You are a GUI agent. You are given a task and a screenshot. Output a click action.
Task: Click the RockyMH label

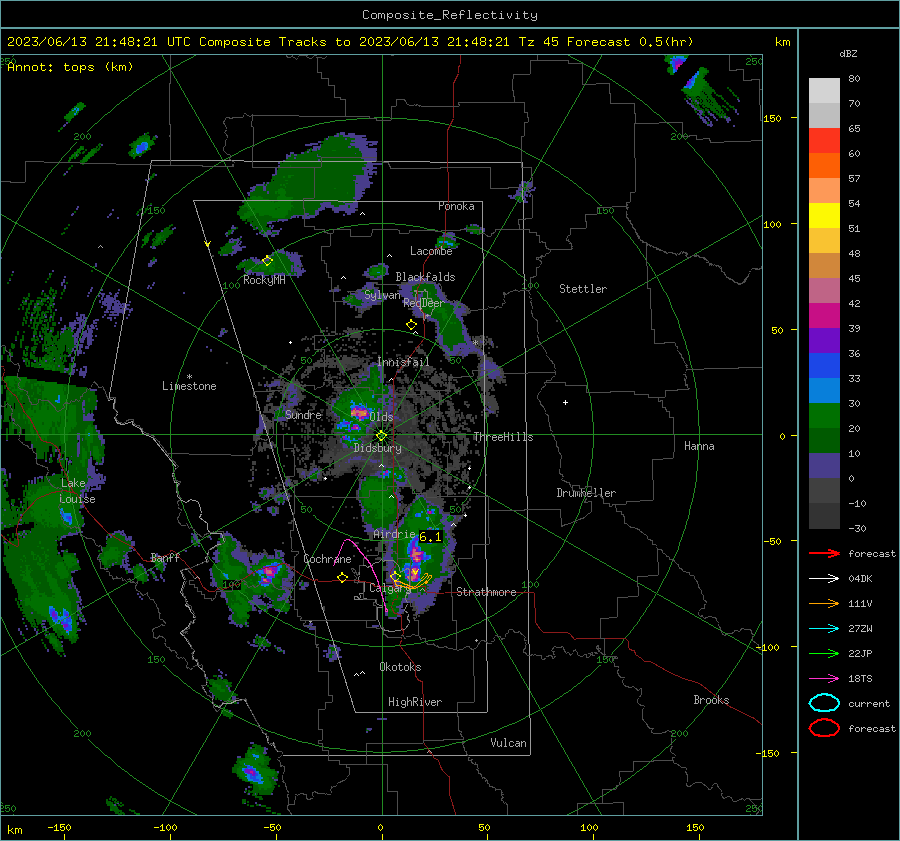click(264, 280)
